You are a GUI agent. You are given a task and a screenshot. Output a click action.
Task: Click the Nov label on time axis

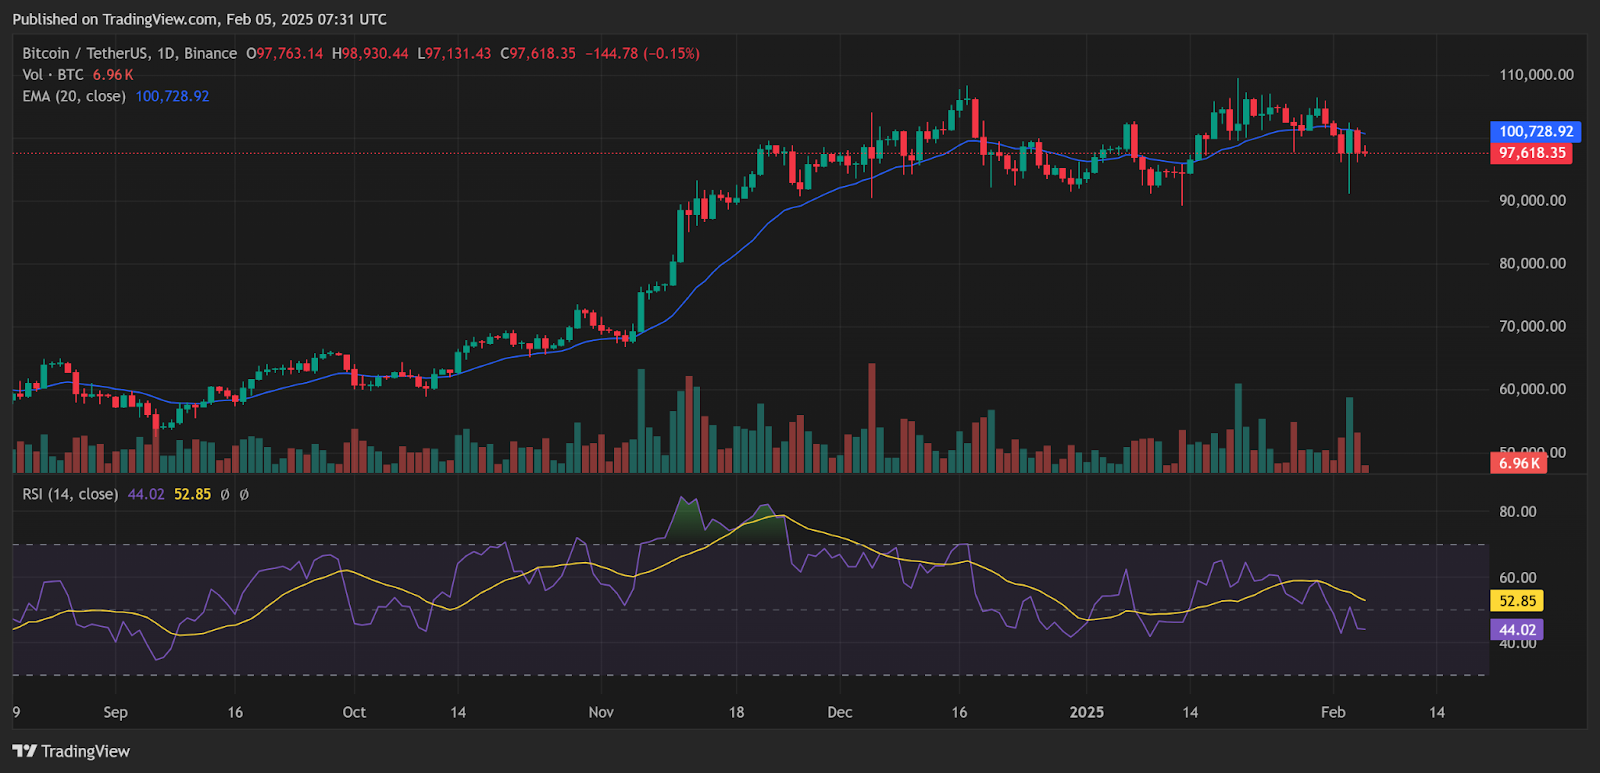[x=601, y=712]
